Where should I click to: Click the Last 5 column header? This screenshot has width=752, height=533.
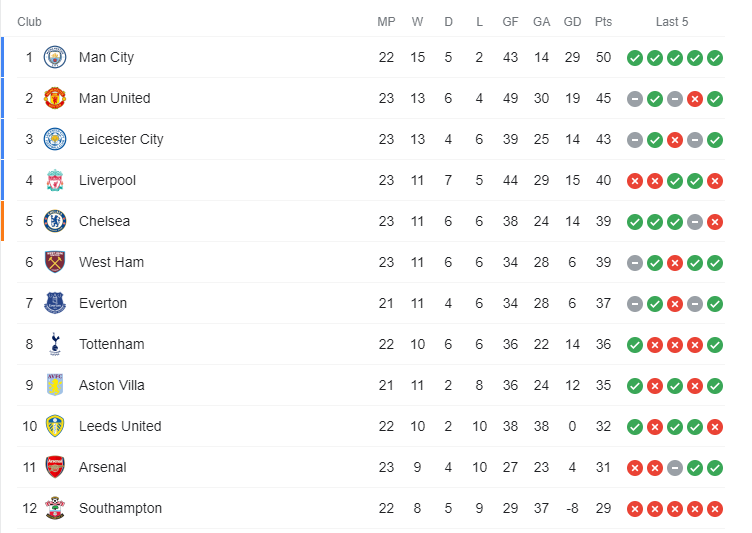(672, 22)
